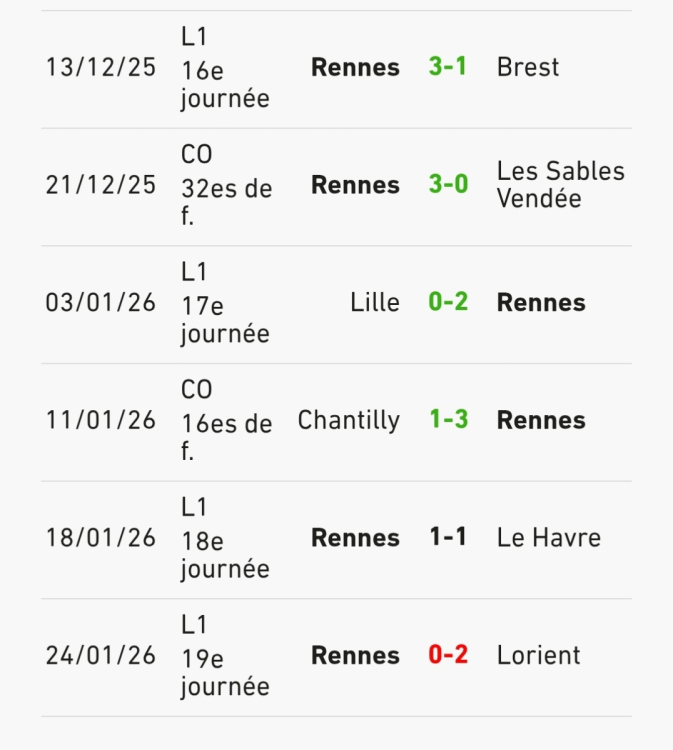Click the 3-1 score of Rennes vs Brest

(x=447, y=67)
